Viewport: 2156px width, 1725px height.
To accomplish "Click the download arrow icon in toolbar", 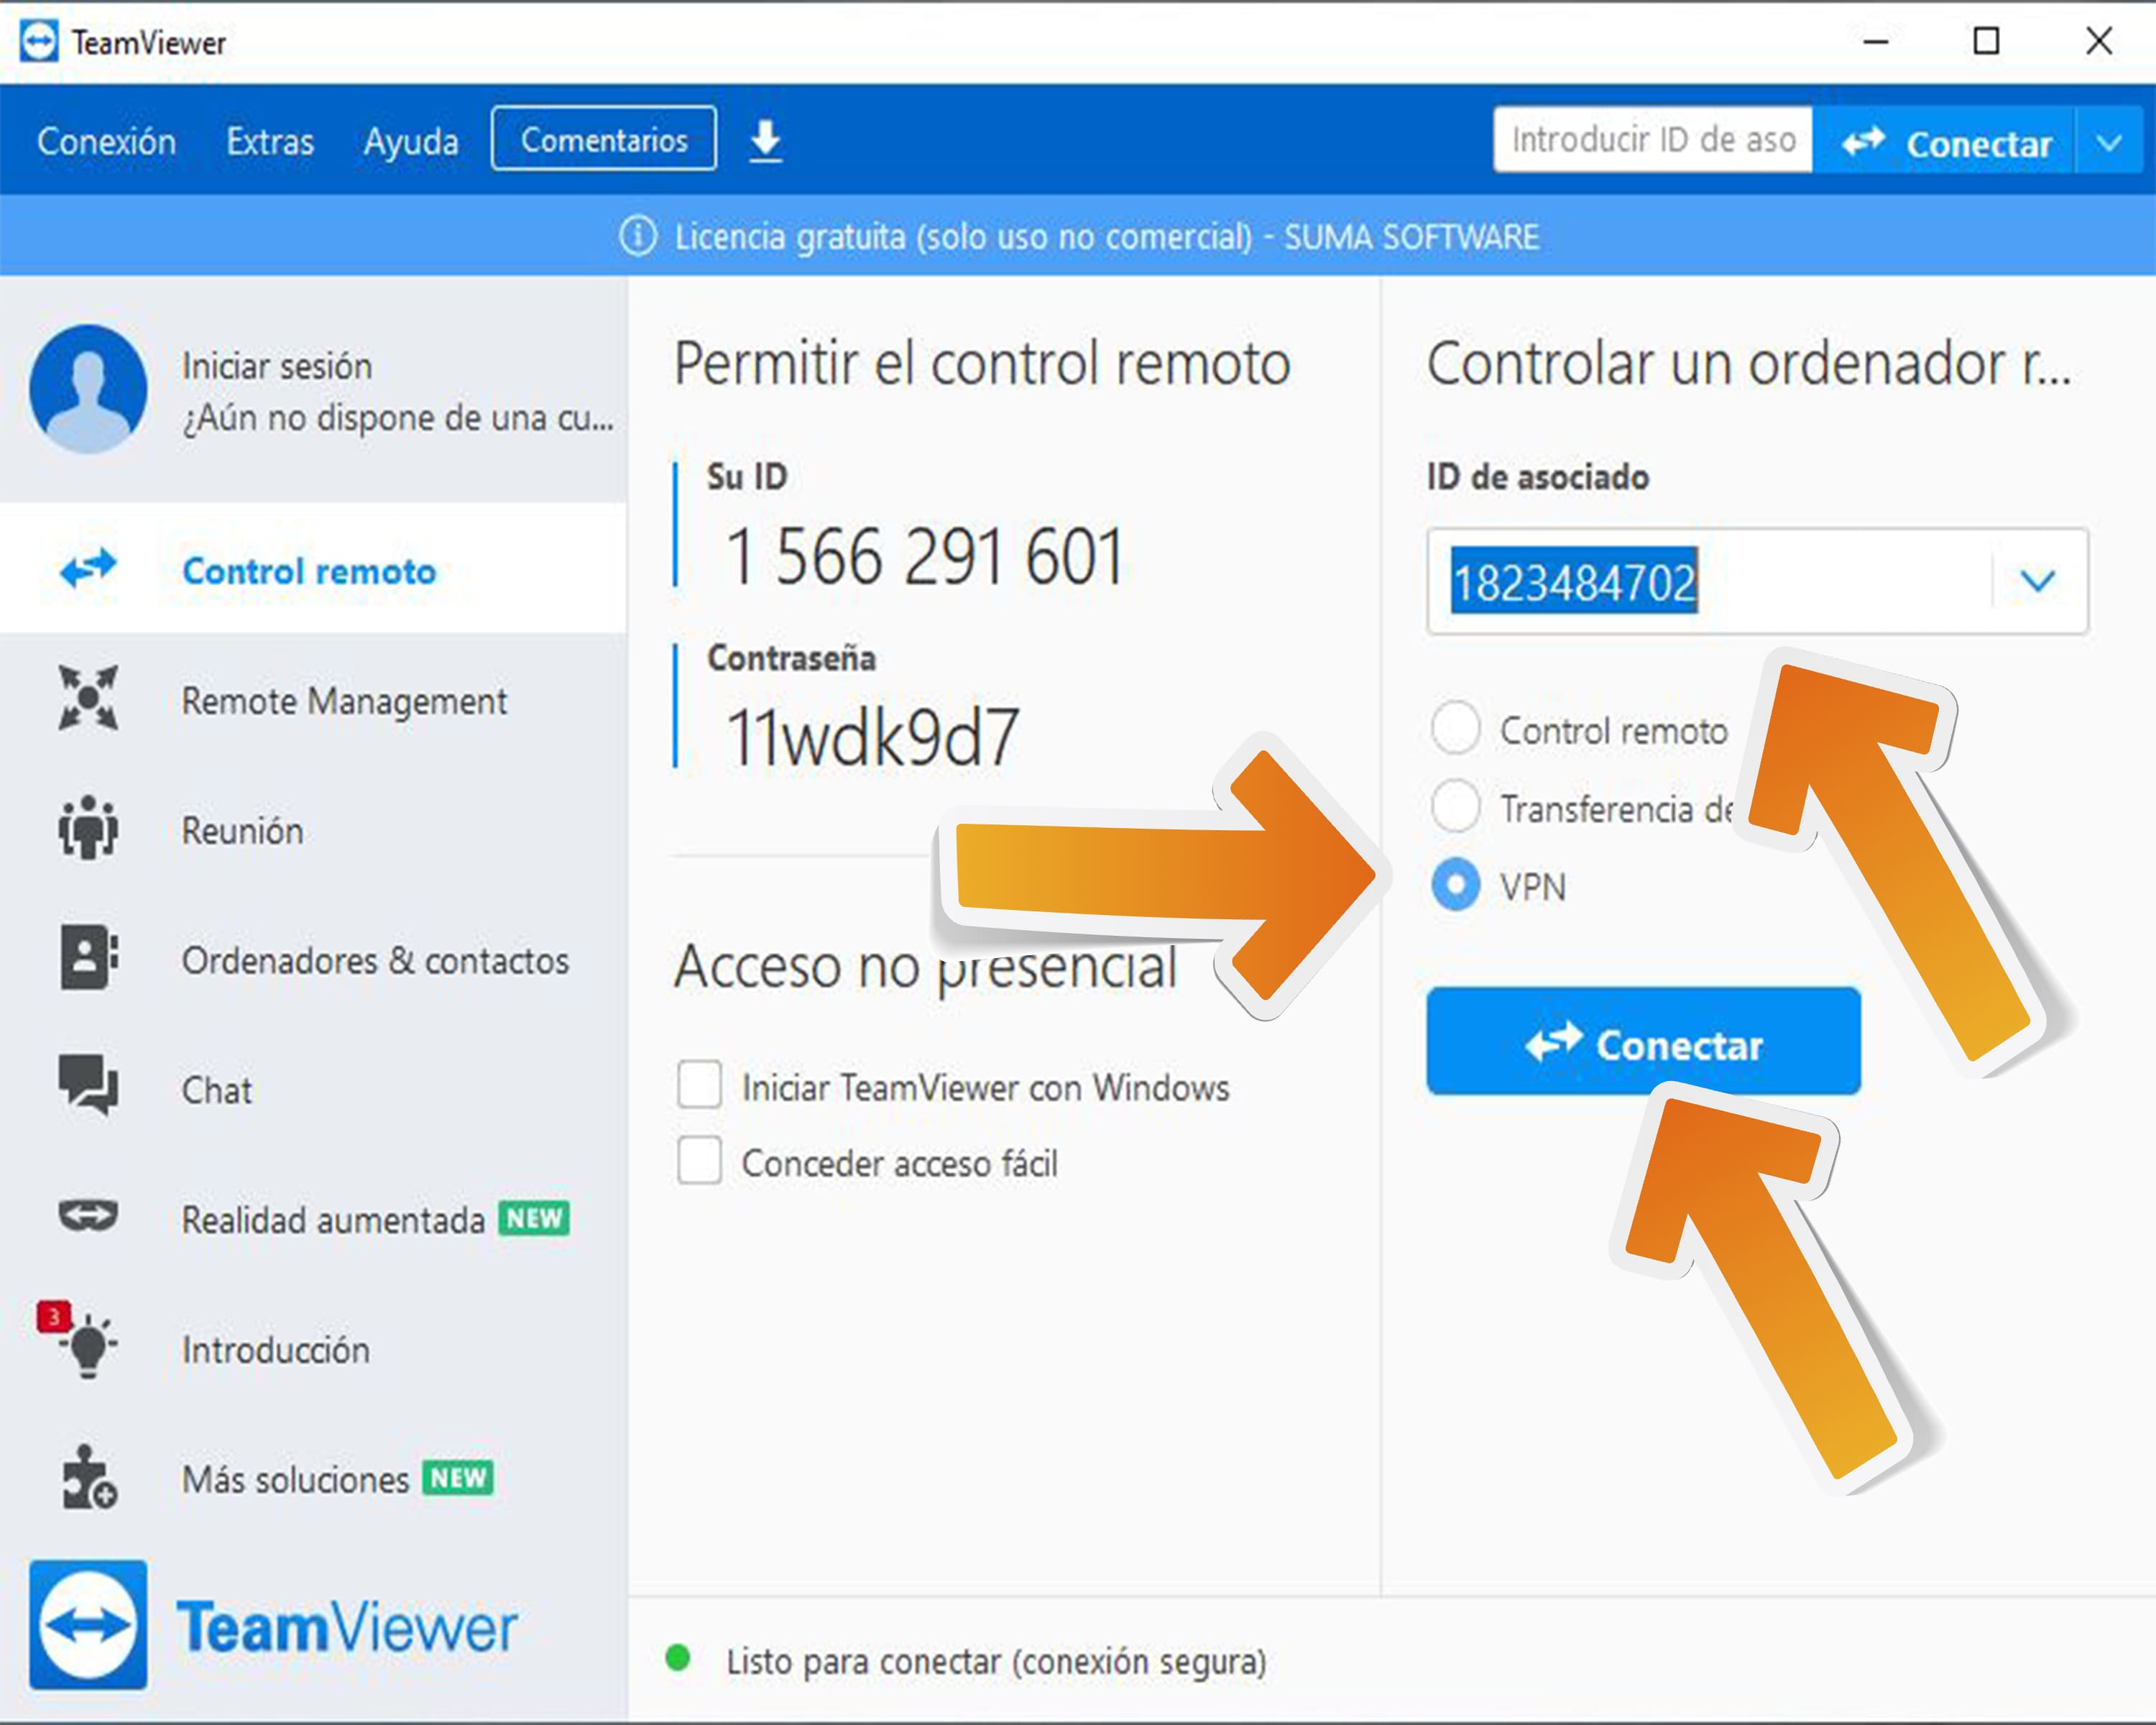I will pyautogui.click(x=765, y=141).
